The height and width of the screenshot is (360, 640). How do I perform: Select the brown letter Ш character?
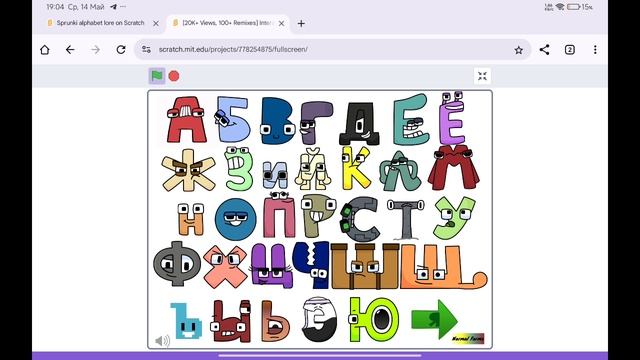point(365,267)
